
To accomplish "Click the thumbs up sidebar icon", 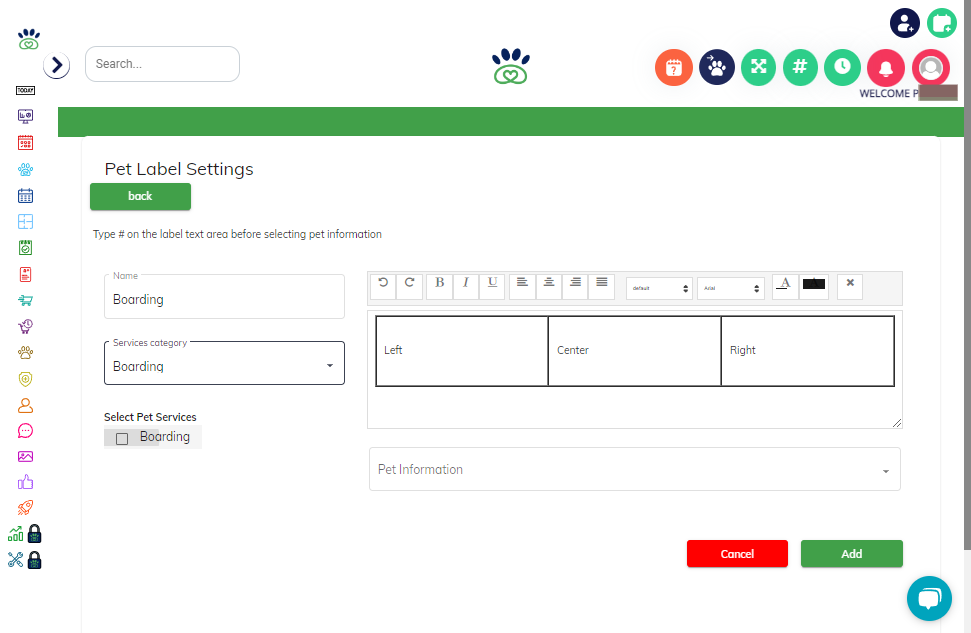I will 25,482.
